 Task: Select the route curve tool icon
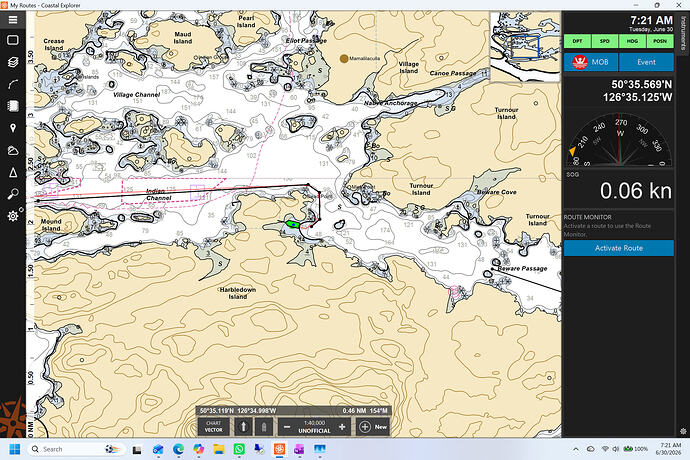tap(13, 84)
